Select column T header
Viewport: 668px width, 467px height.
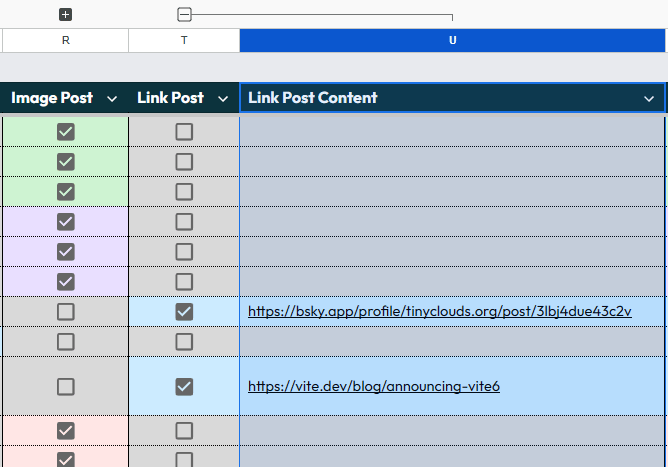[x=184, y=40]
